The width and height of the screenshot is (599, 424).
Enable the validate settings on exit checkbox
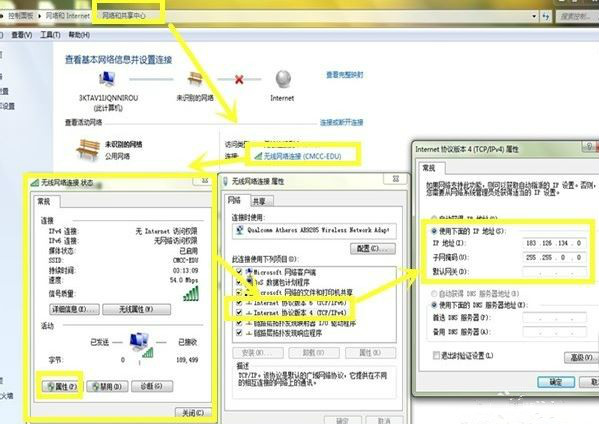click(436, 356)
